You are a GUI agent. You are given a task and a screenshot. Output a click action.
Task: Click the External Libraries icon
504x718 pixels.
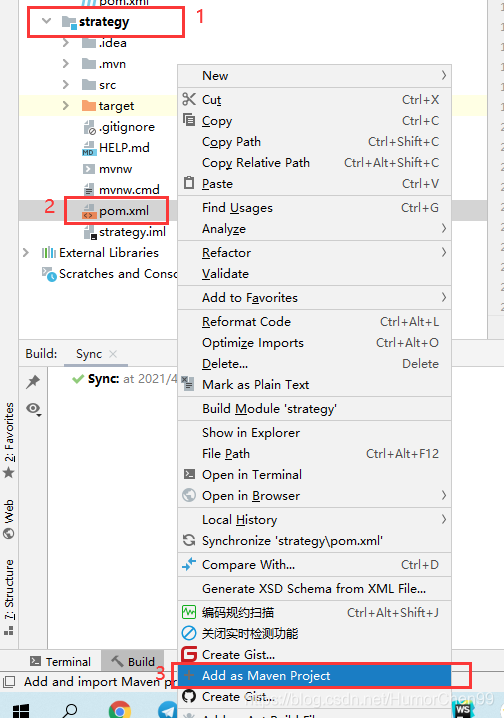[x=49, y=252]
